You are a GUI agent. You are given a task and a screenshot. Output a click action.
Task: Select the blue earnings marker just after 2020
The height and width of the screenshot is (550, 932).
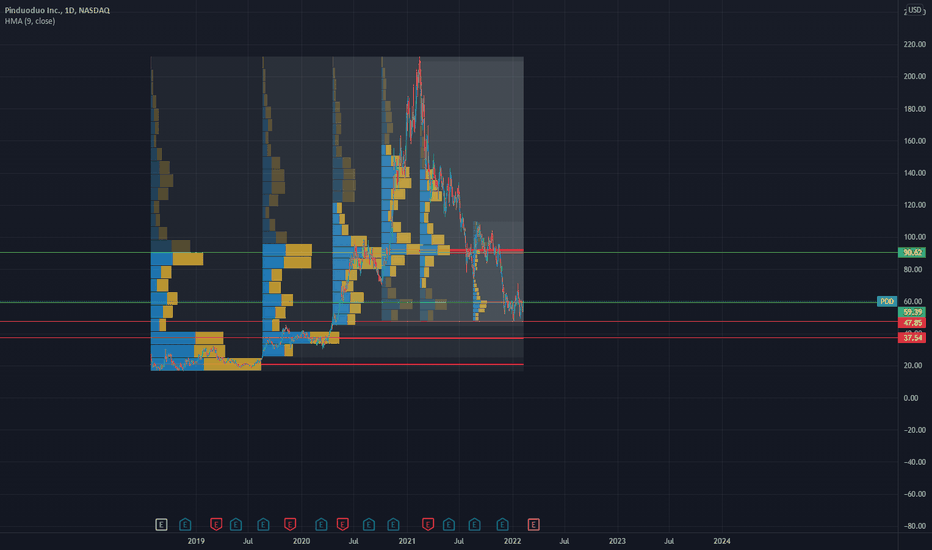321,524
